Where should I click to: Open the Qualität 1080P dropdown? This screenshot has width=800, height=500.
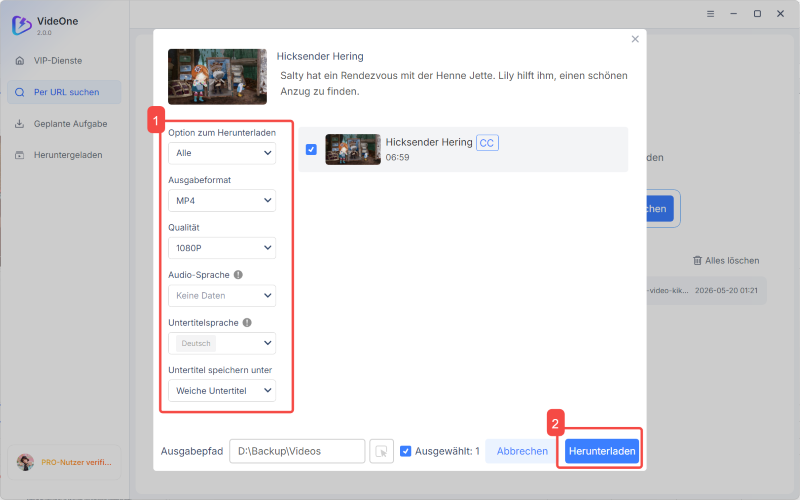point(222,248)
